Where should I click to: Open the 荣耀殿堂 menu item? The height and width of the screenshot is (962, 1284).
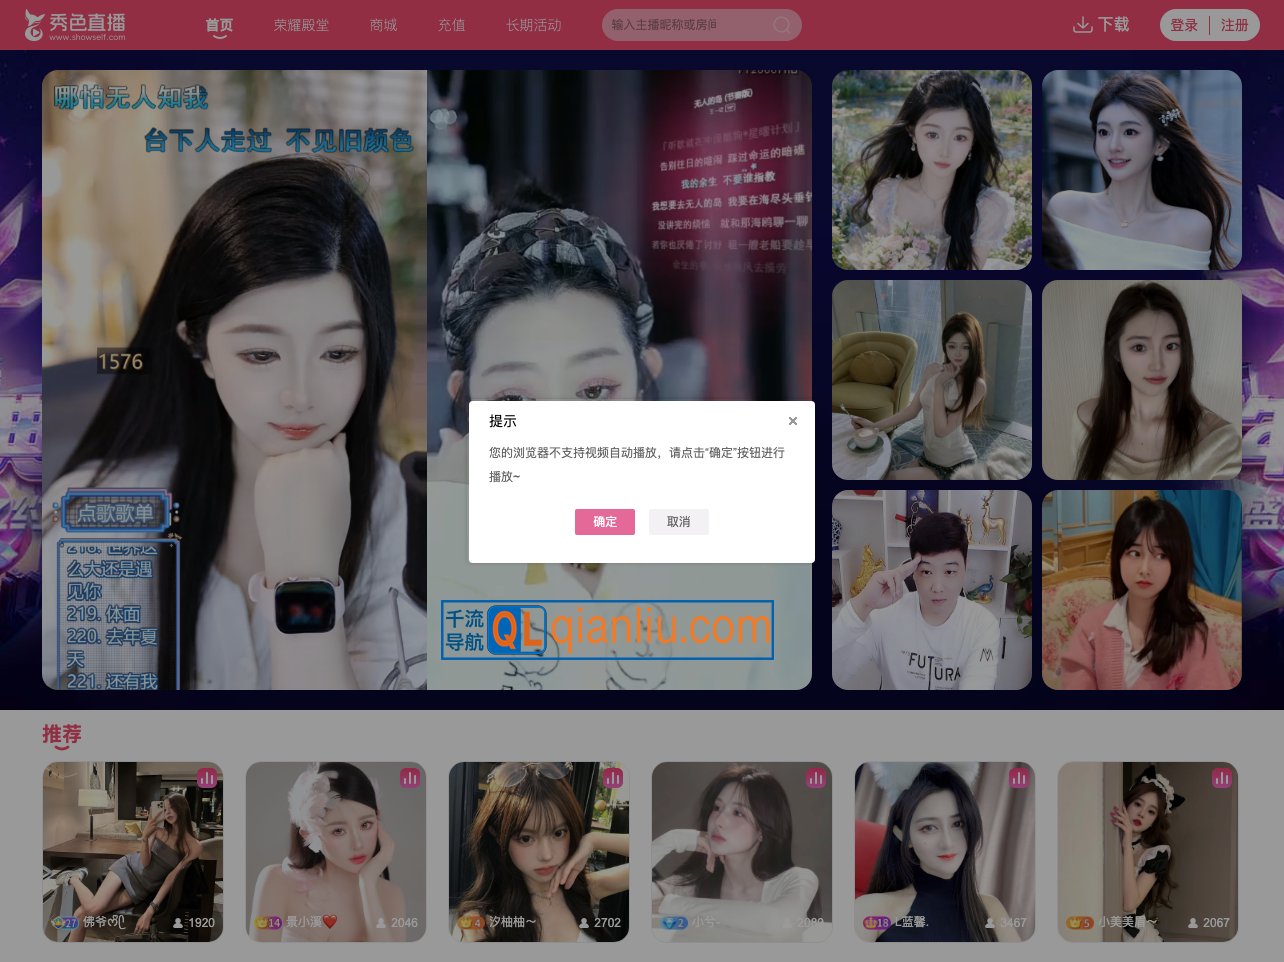(x=301, y=25)
